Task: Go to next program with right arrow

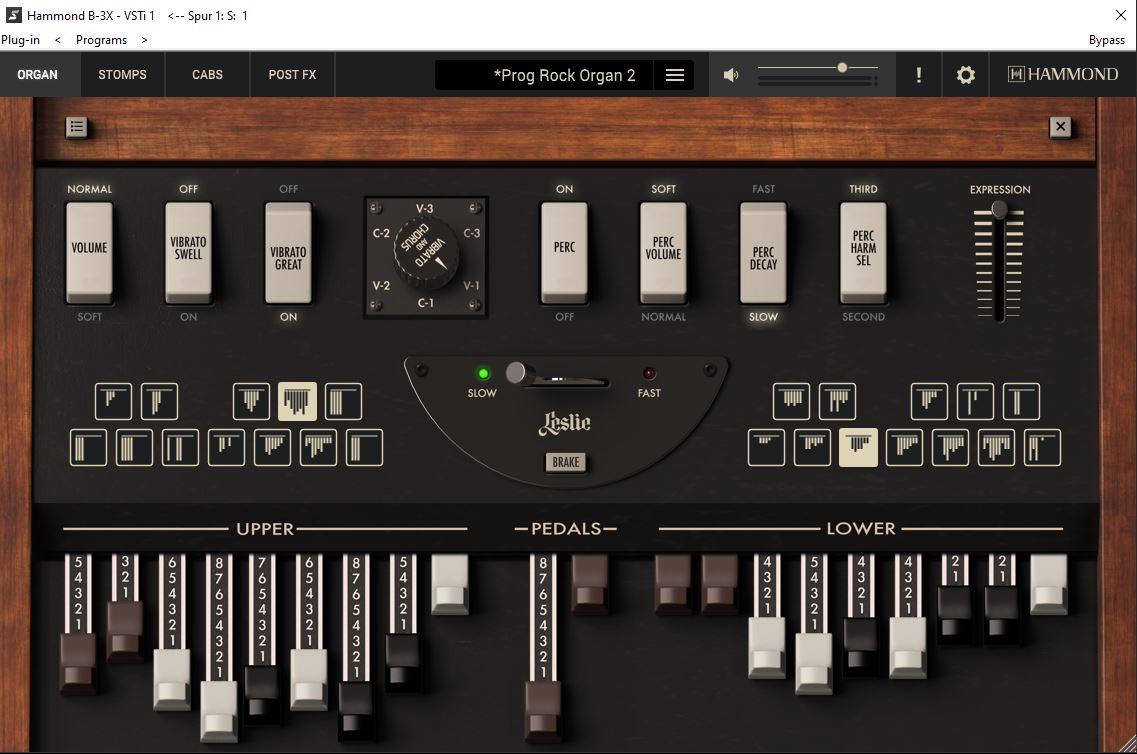Action: point(144,40)
